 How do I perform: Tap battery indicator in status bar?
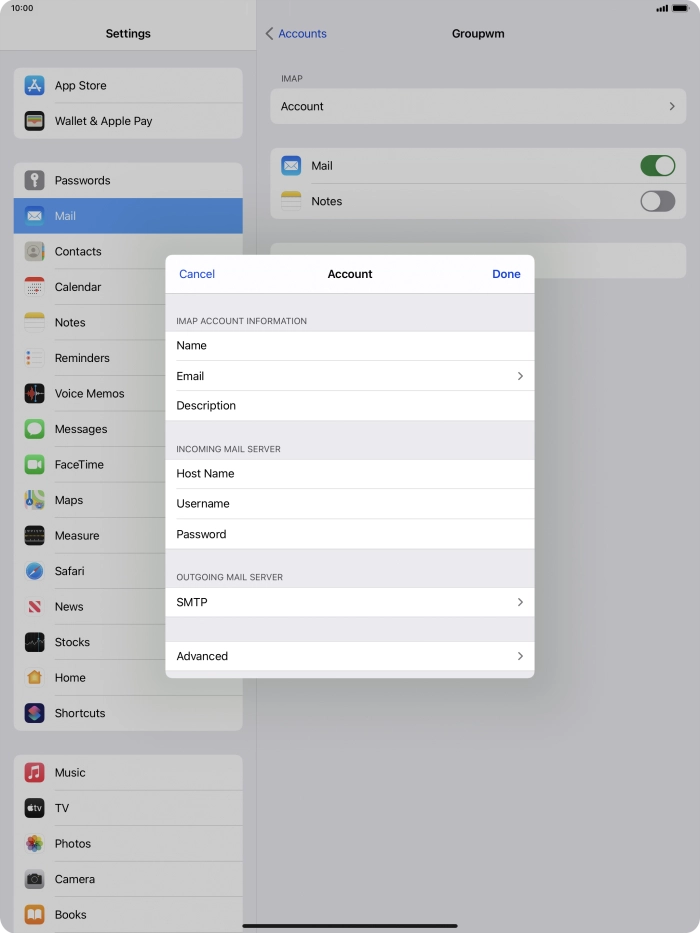681,8
